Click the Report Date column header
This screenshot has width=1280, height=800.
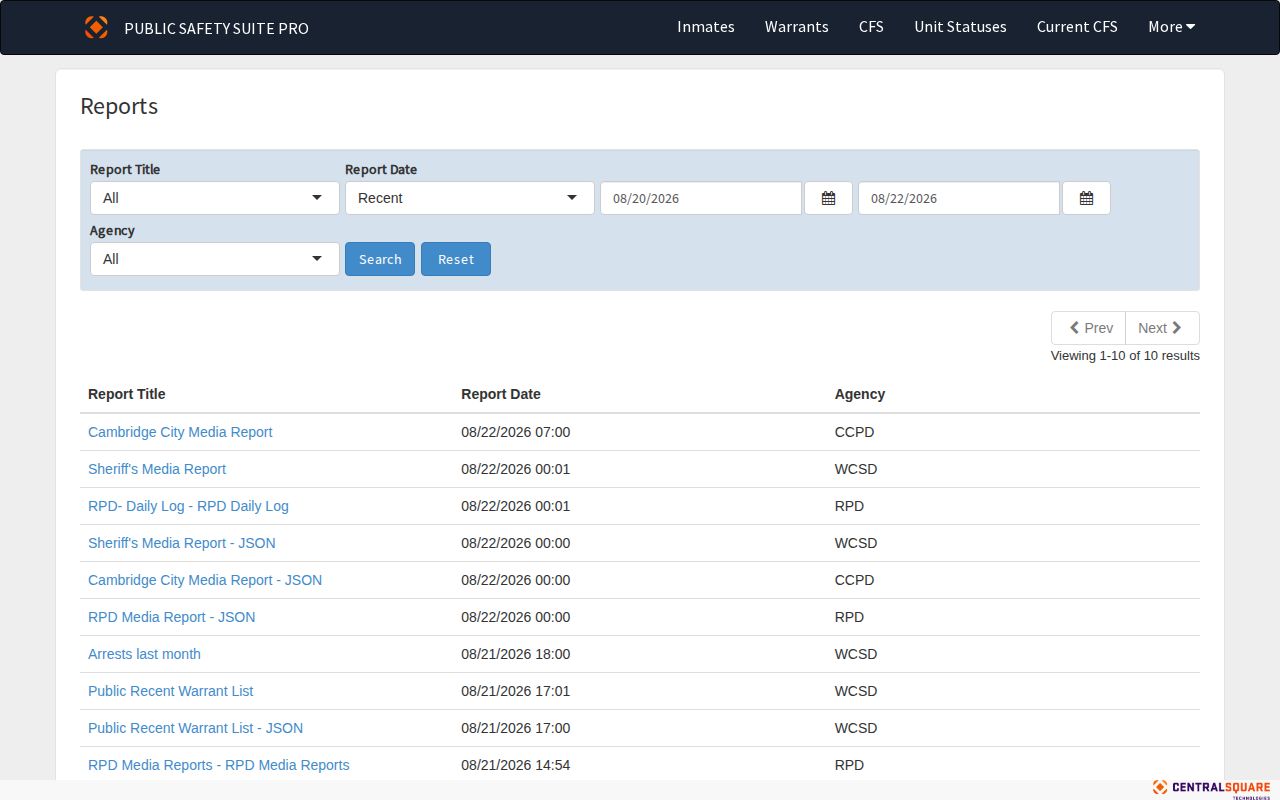[501, 394]
